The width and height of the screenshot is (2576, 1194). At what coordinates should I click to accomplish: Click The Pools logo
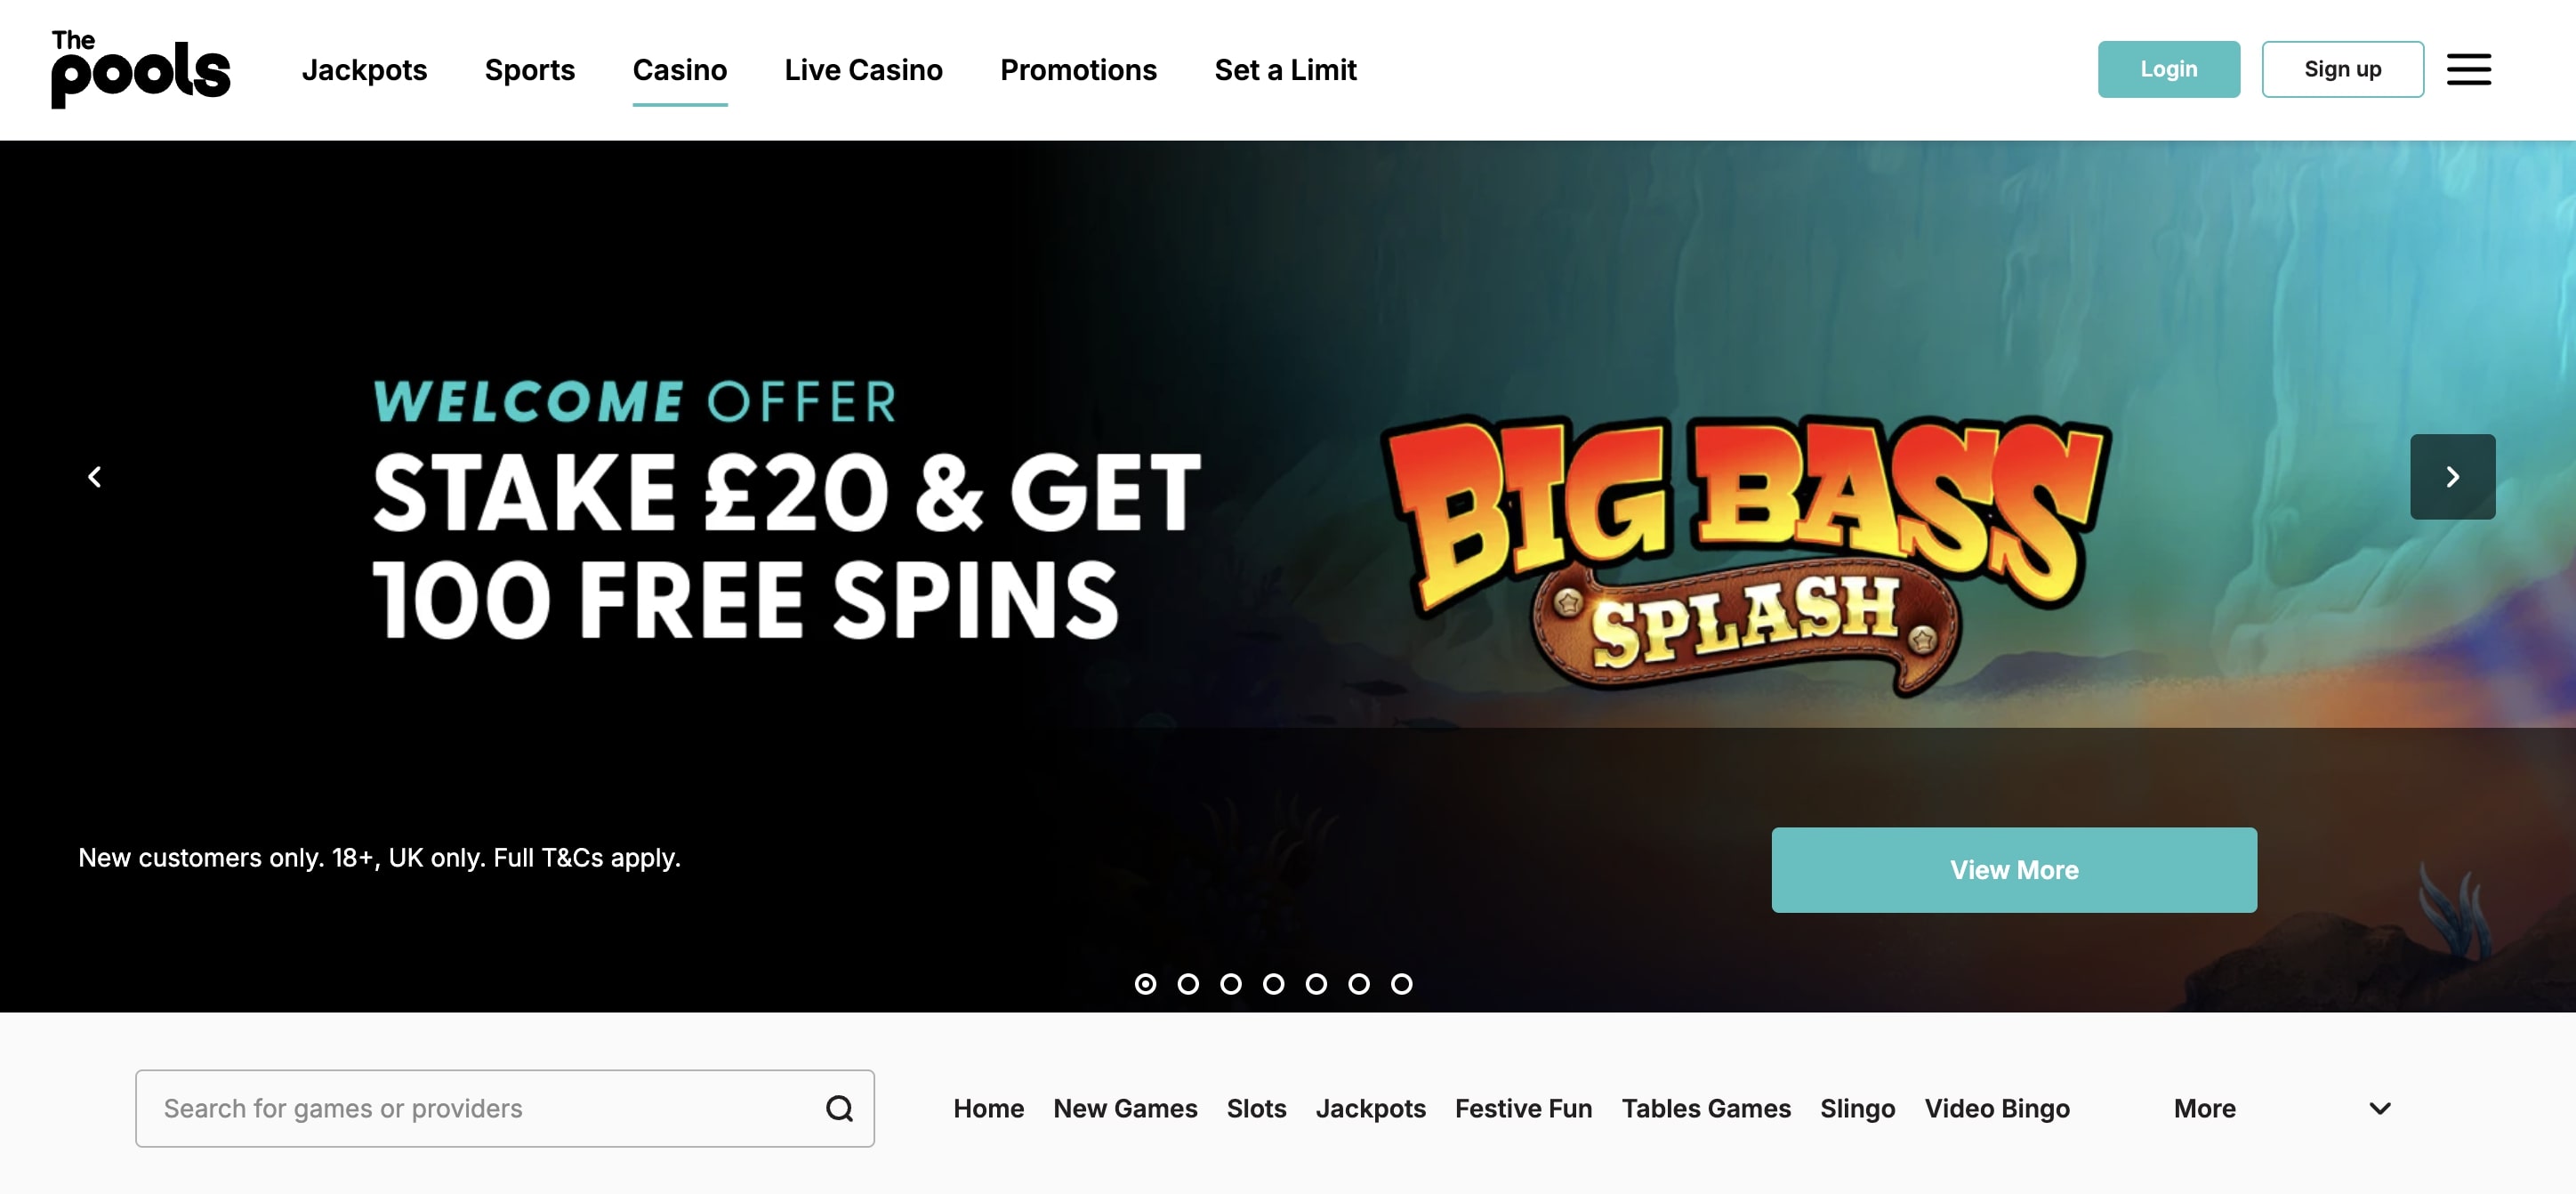tap(140, 69)
